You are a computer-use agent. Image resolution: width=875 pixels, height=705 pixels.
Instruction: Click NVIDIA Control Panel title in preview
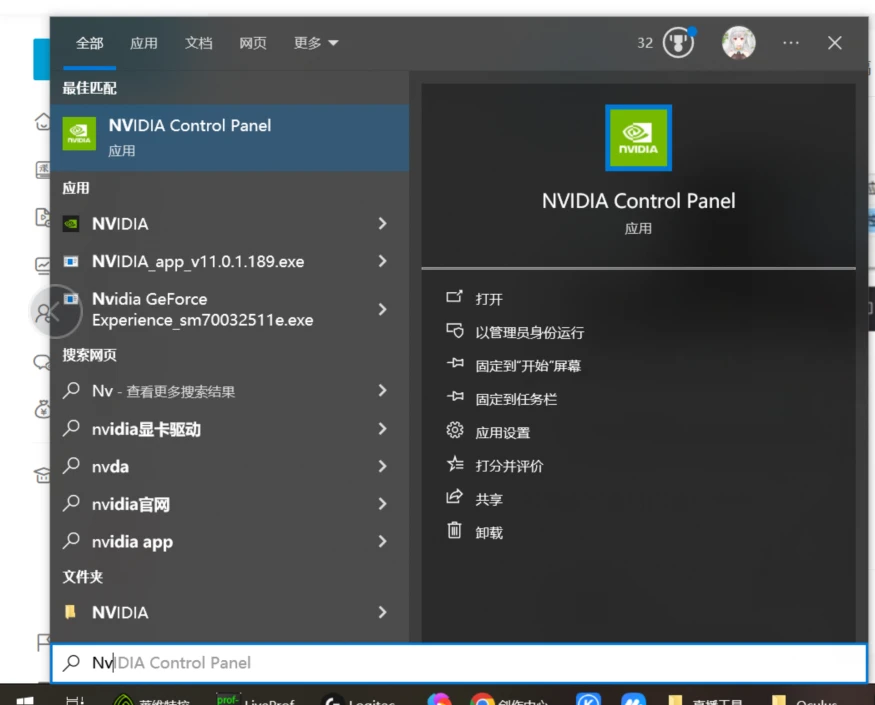click(638, 201)
